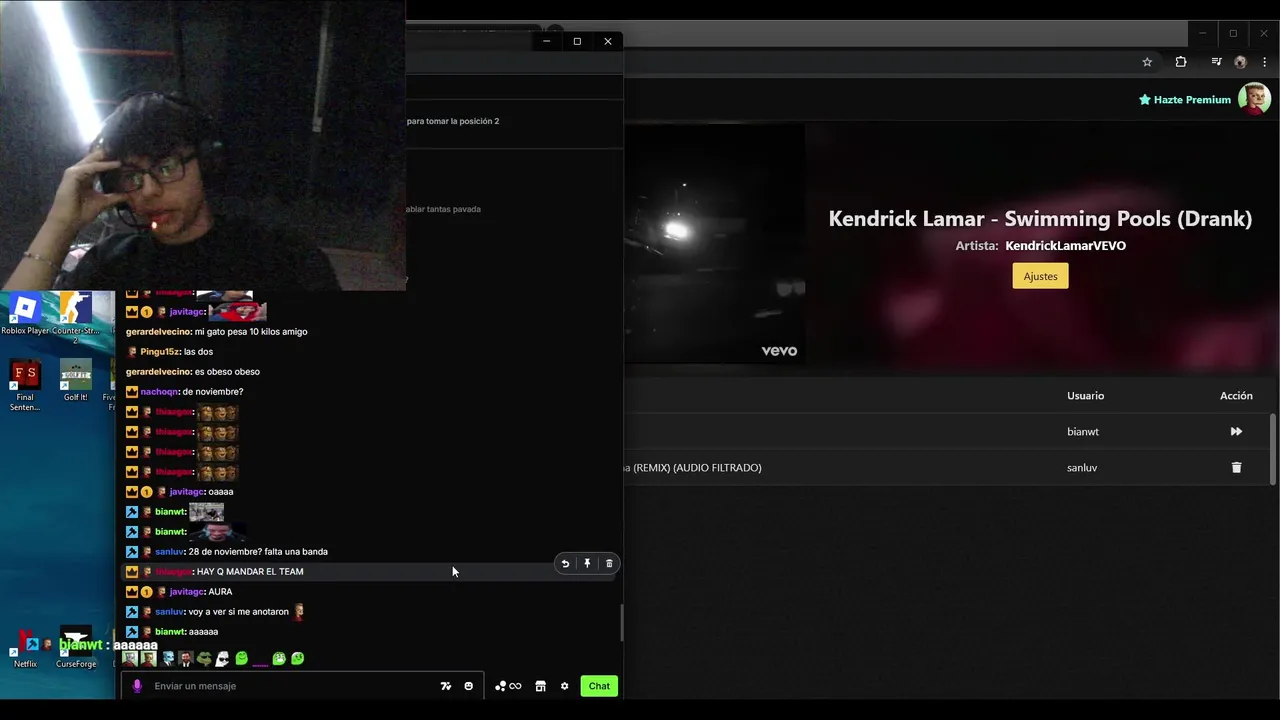1280x720 pixels.
Task: Open Netflix desktop shortcut
Action: [25, 650]
